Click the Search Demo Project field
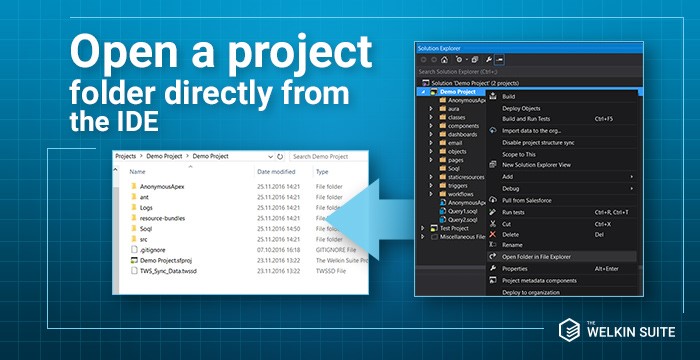 (x=329, y=157)
